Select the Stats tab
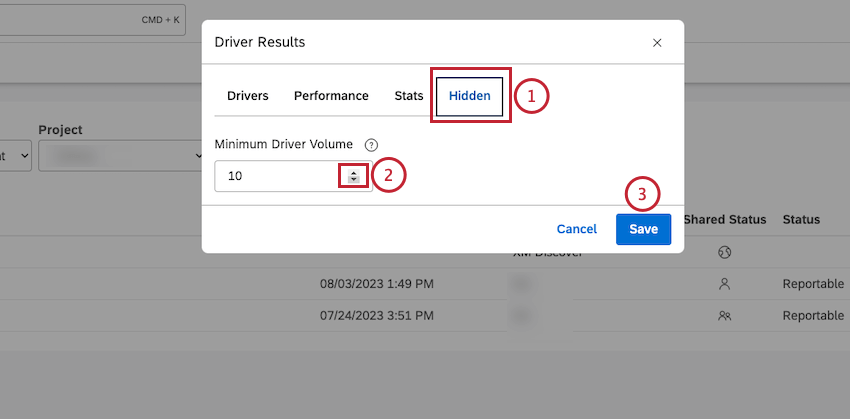The image size is (850, 419). click(x=409, y=96)
